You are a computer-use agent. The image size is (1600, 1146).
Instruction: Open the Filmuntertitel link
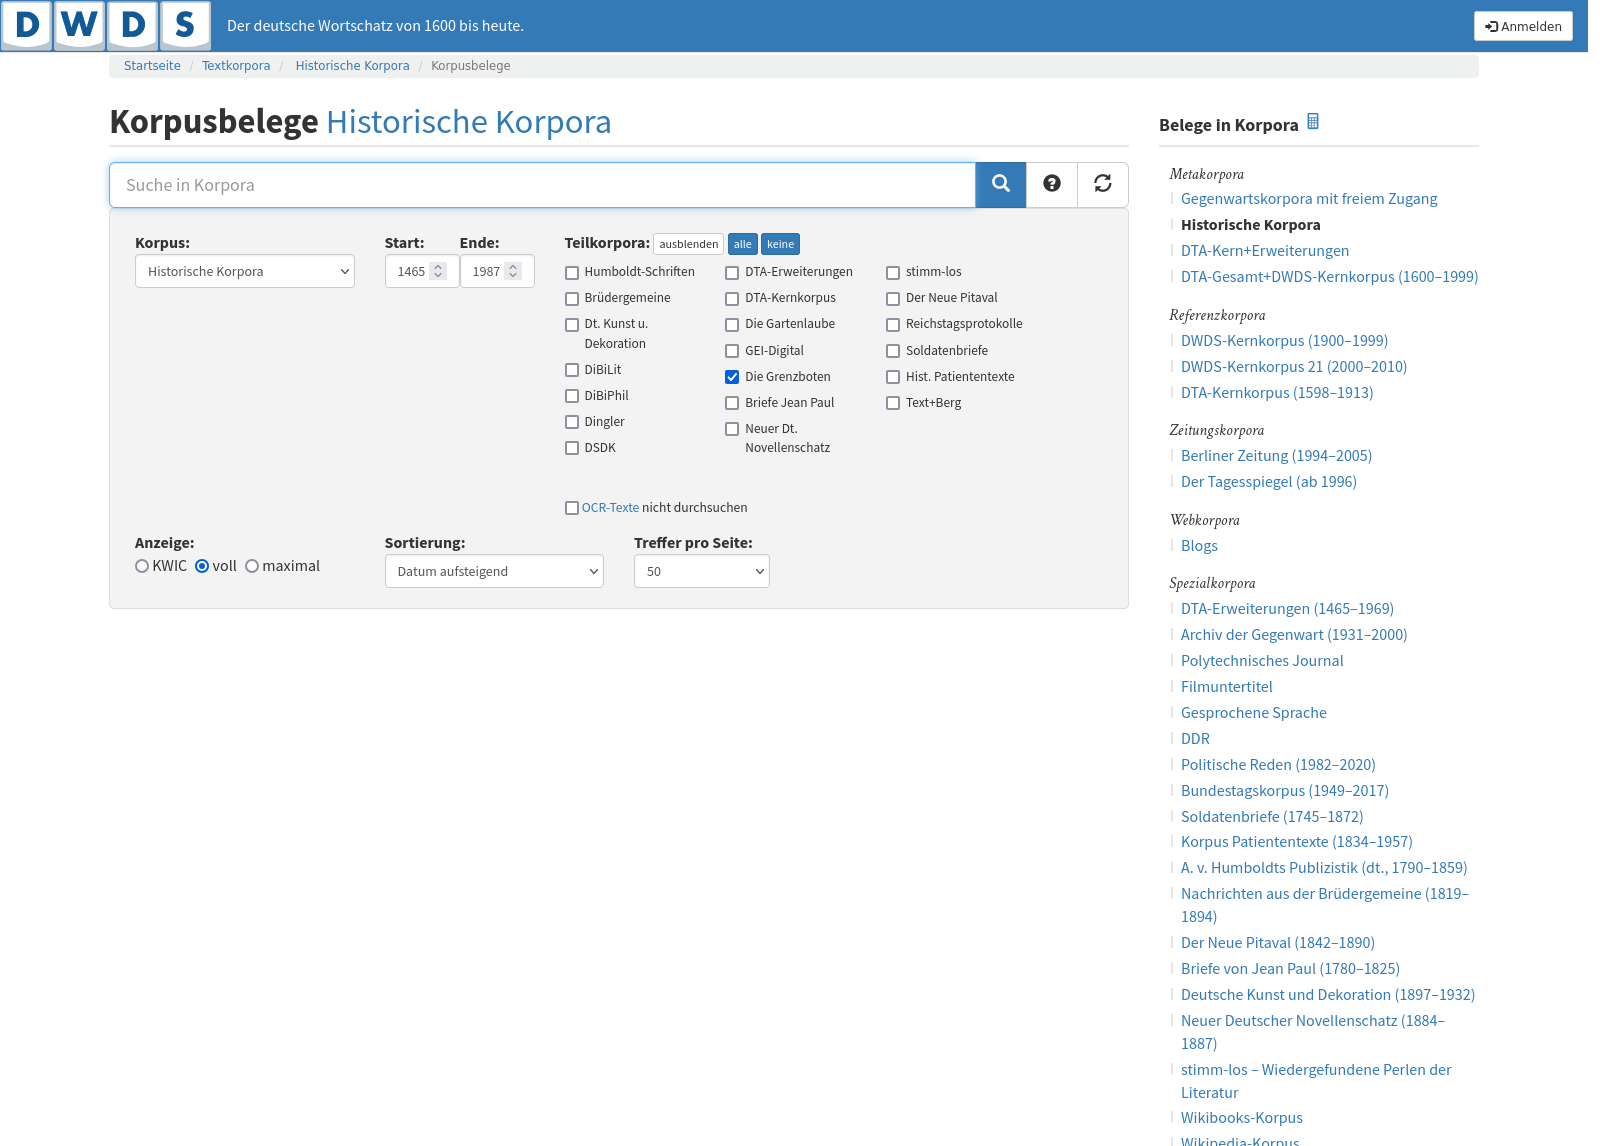pyautogui.click(x=1227, y=687)
